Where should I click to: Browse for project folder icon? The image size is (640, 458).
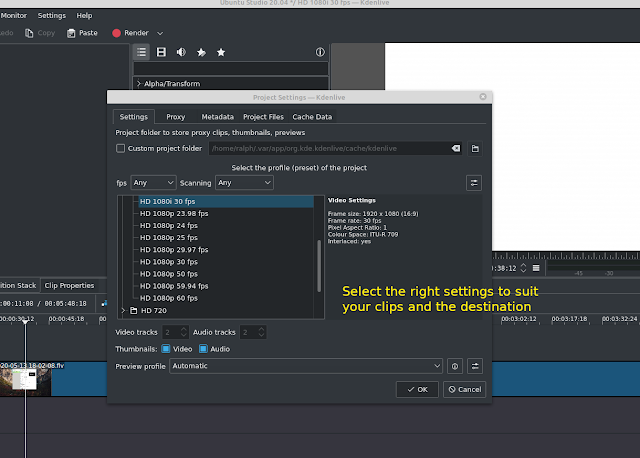tap(475, 149)
